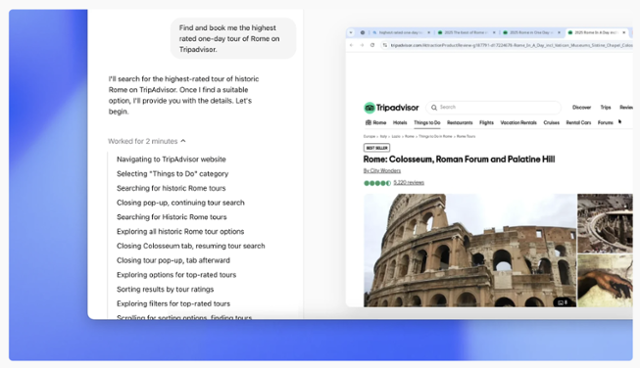Click step "Searching for historic Rome tours"
The image size is (640, 368).
[171, 188]
